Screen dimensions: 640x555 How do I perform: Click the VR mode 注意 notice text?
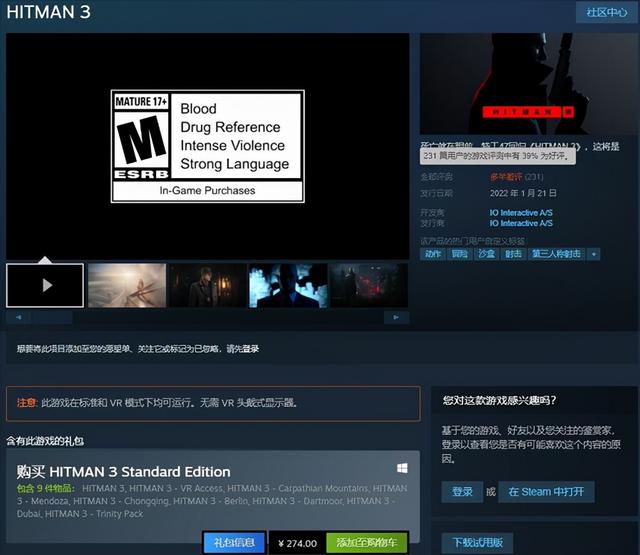coord(157,403)
